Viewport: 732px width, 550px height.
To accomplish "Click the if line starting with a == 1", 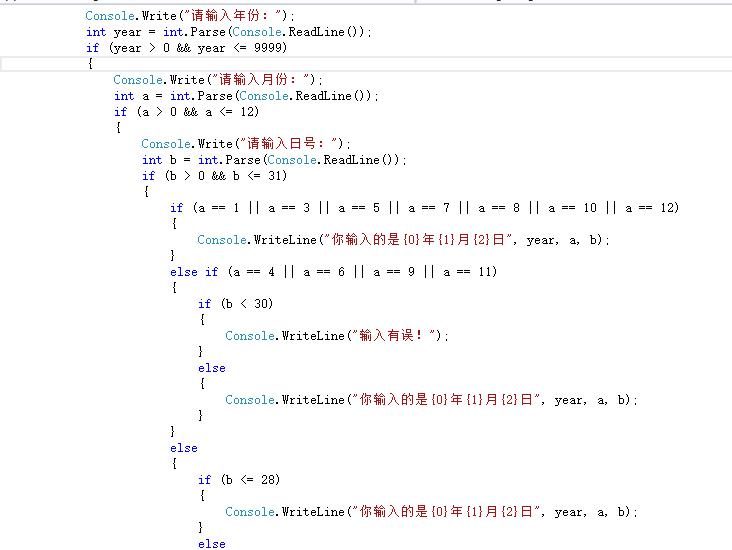I will [x=424, y=208].
